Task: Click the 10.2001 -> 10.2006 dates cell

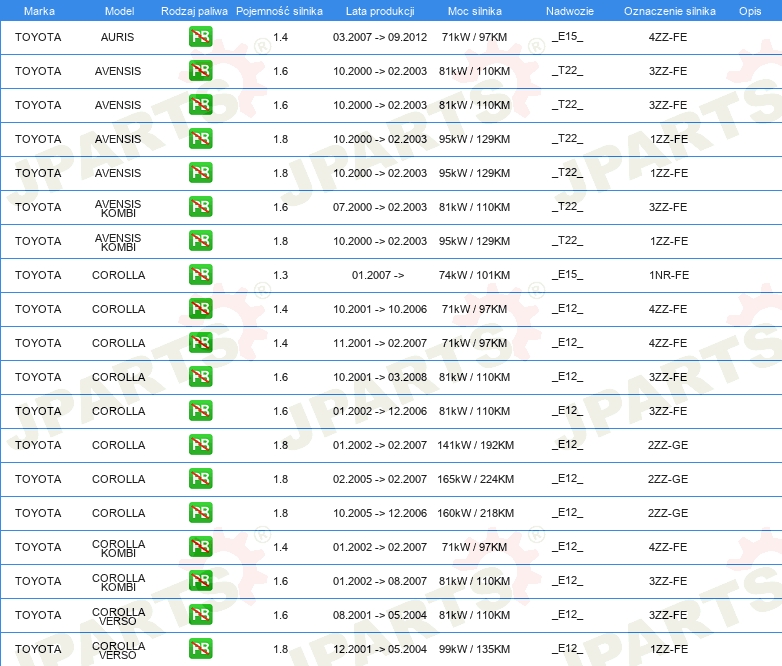Action: coord(380,309)
